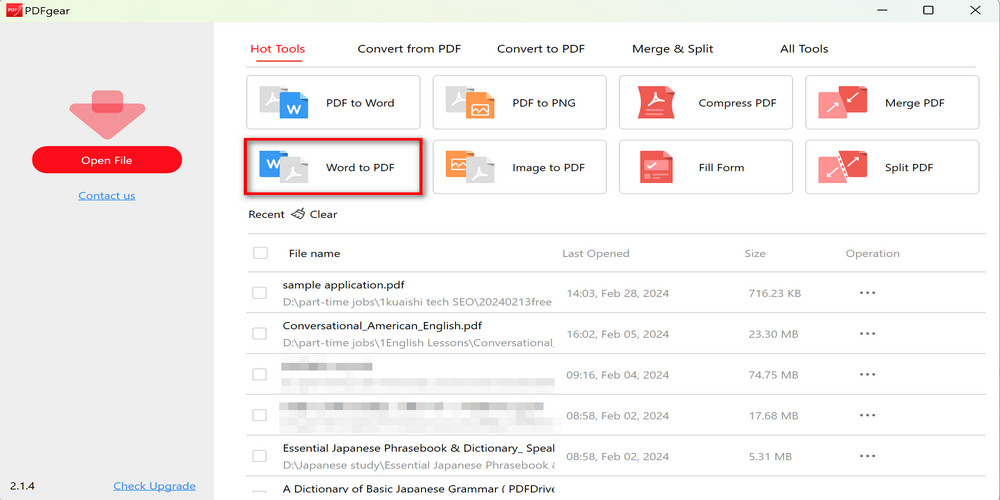The image size is (1000, 500).
Task: Click the Size column header
Action: [754, 253]
